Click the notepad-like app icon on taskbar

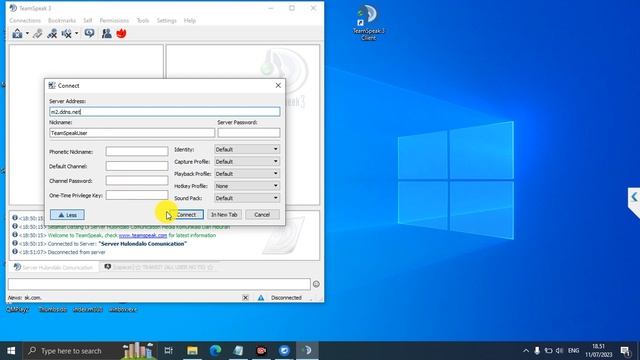[238, 351]
